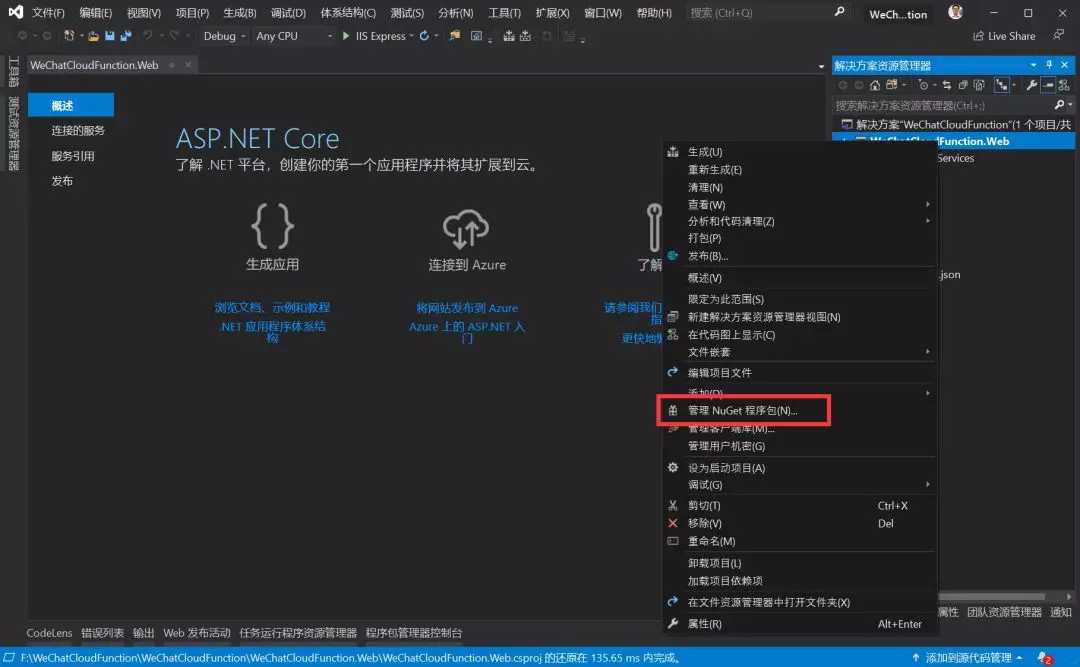Viewport: 1080px width, 667px height.
Task: Click the View Class Diagram icon
Action: pos(1064,85)
